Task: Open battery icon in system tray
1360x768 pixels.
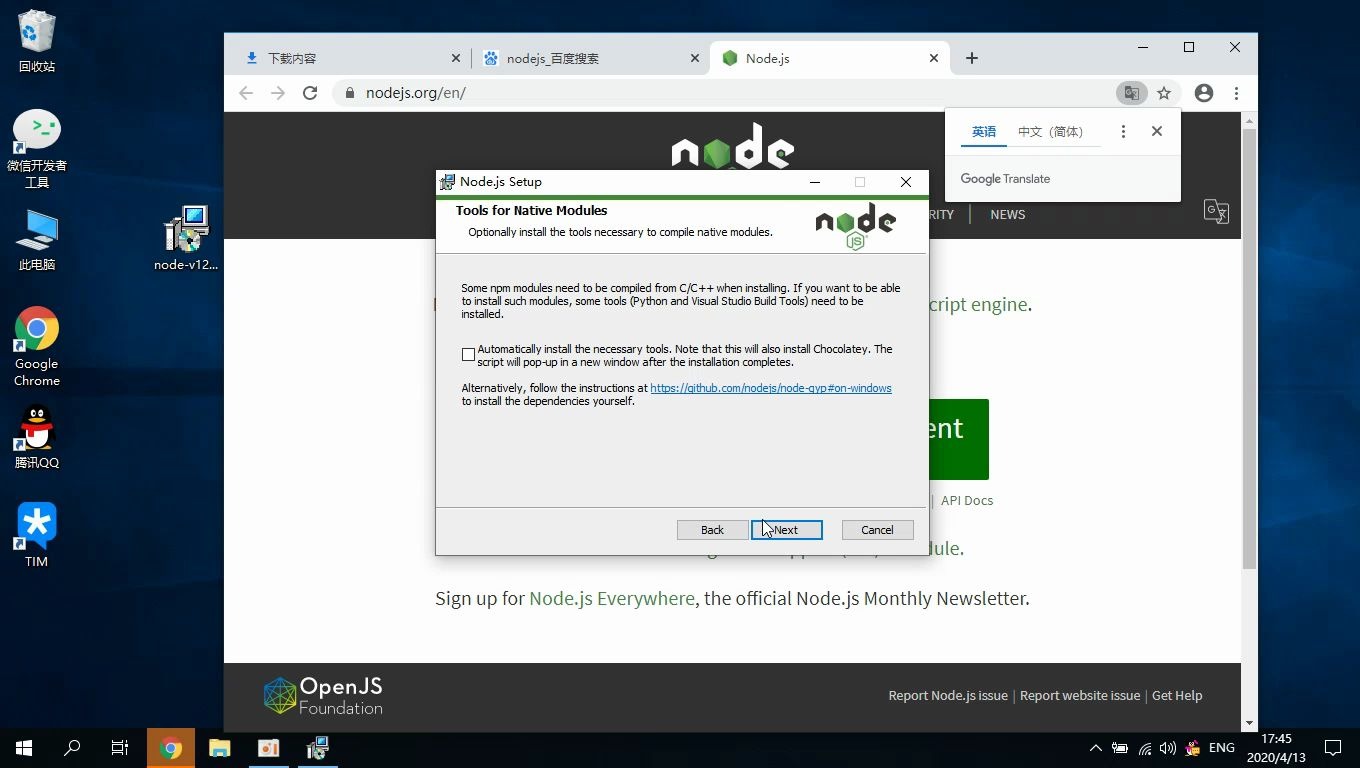Action: coord(1120,748)
